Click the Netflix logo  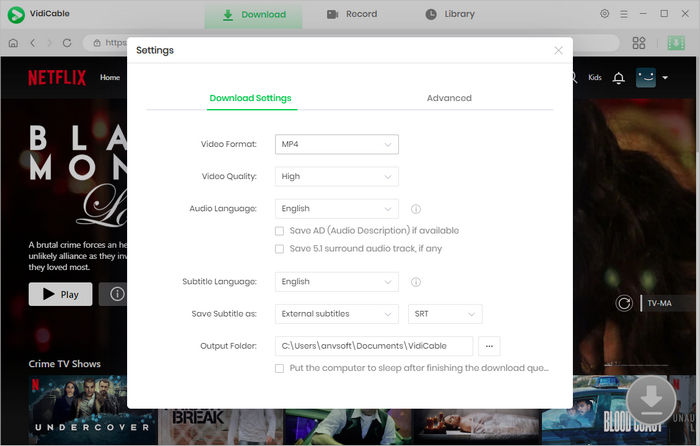tap(57, 78)
